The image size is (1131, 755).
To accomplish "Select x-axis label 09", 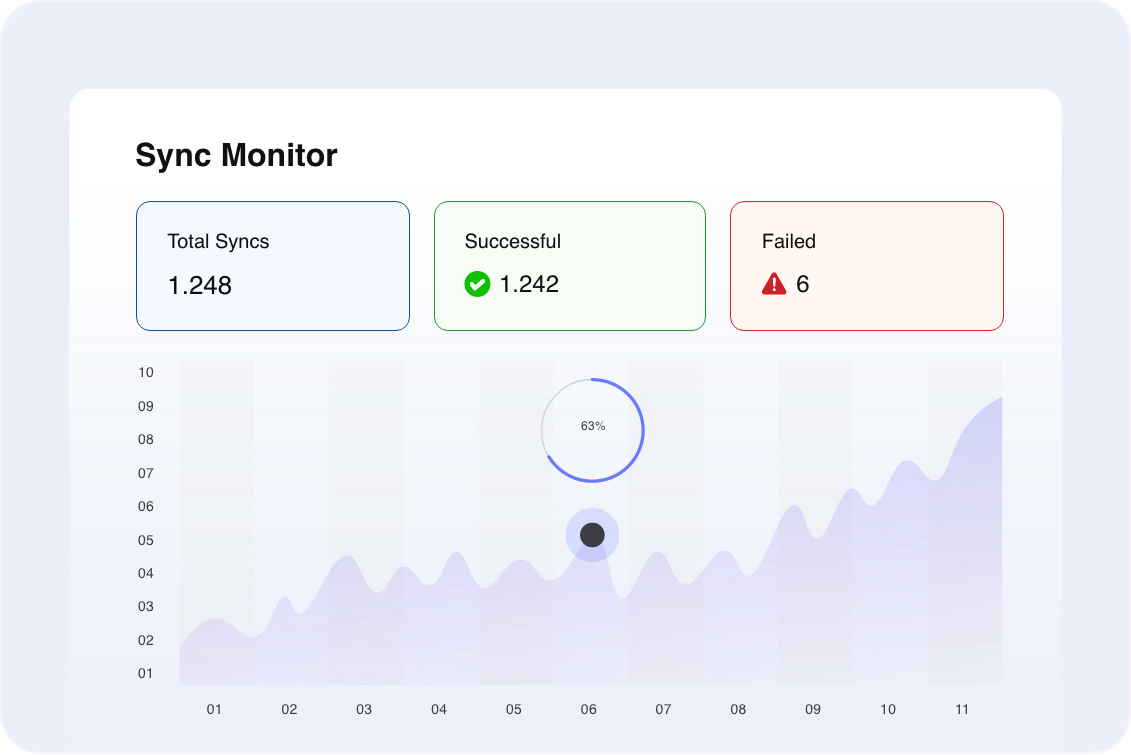I will (x=813, y=710).
